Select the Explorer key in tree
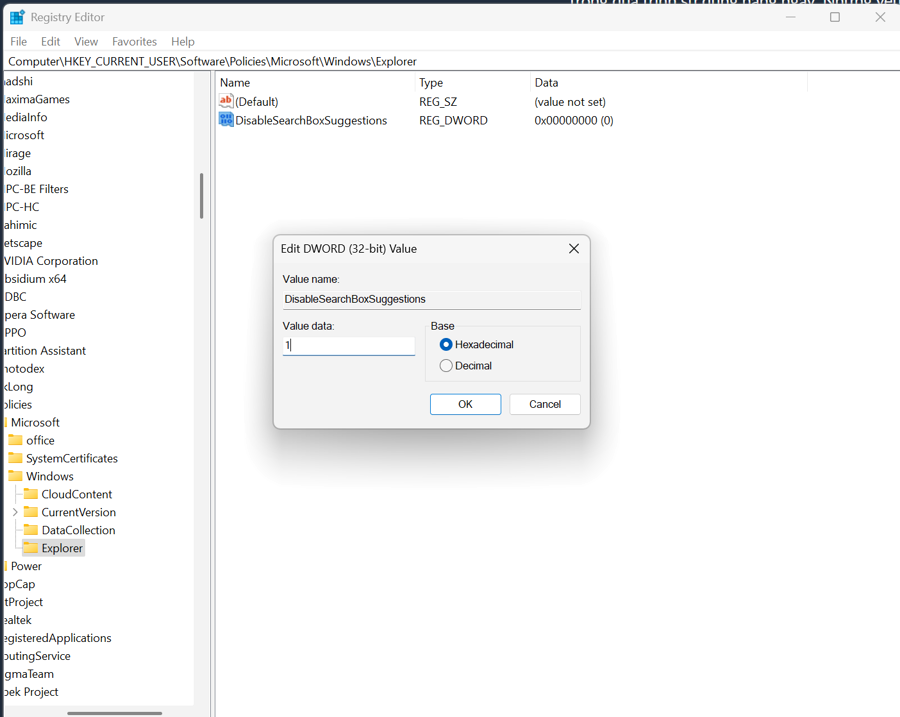900x717 pixels. pos(62,548)
